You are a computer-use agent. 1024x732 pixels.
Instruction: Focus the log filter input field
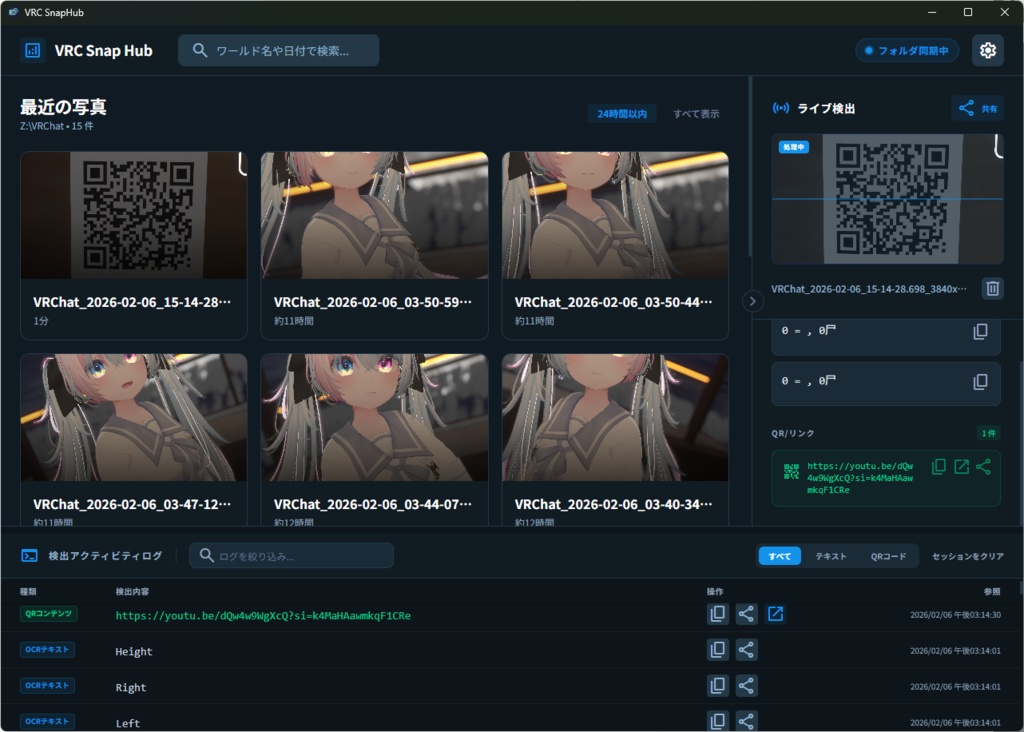pos(291,555)
